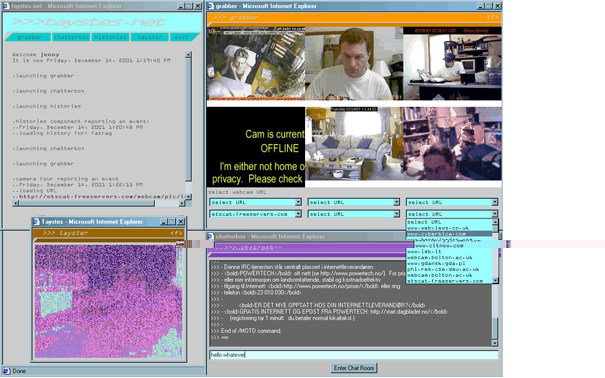Click the purple-tinted webcam thumbnail

click(452, 143)
